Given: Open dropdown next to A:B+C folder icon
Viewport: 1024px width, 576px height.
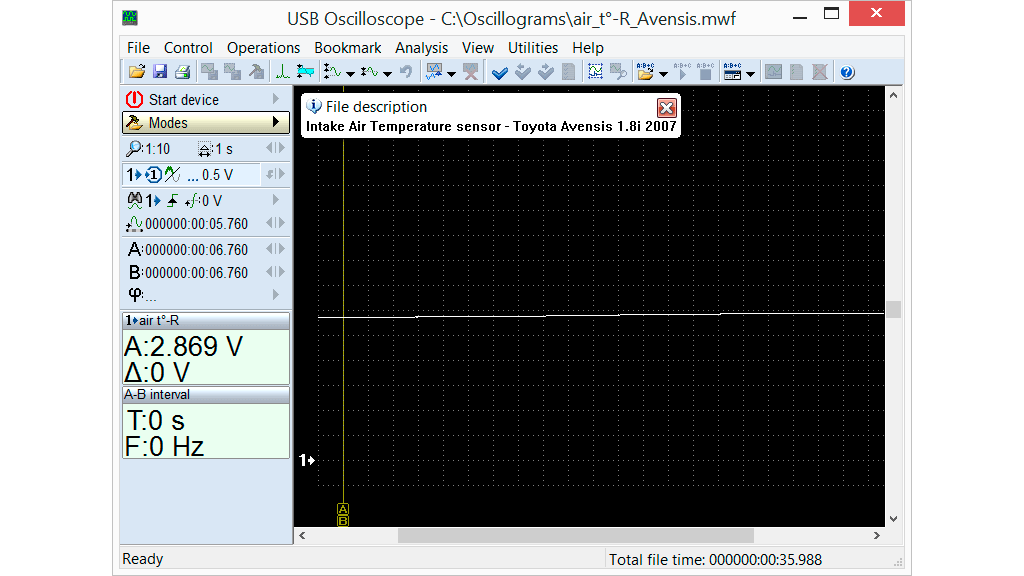Looking at the screenshot, I should (664, 73).
